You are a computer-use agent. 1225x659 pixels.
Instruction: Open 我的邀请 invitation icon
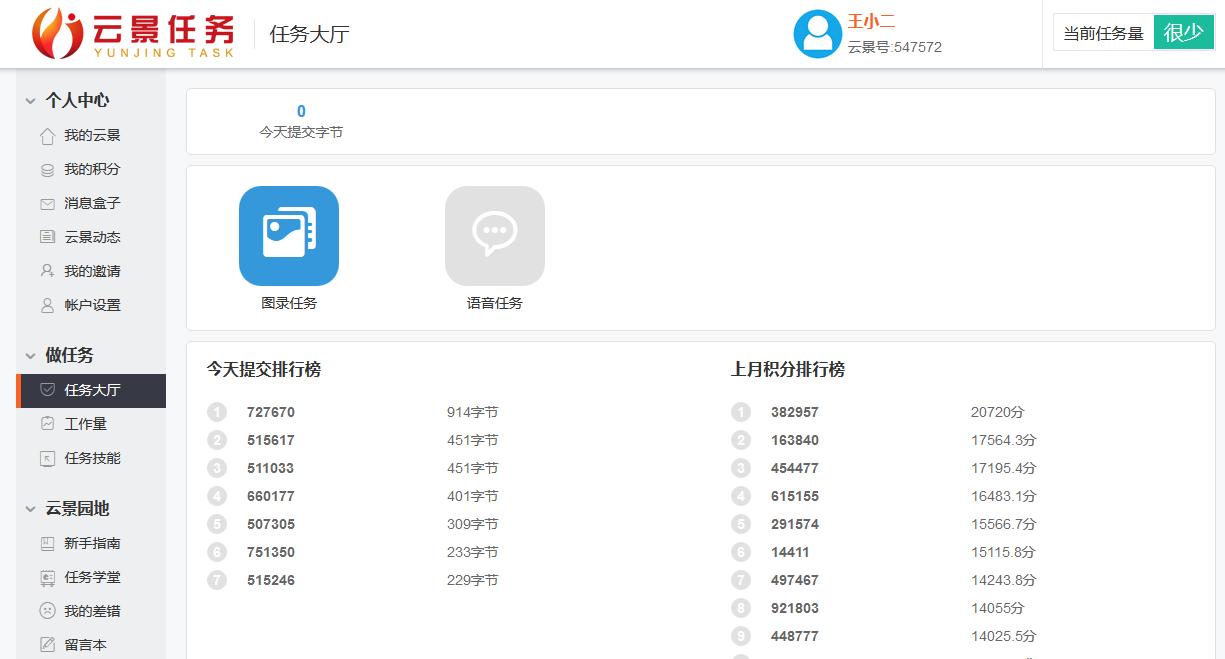48,271
